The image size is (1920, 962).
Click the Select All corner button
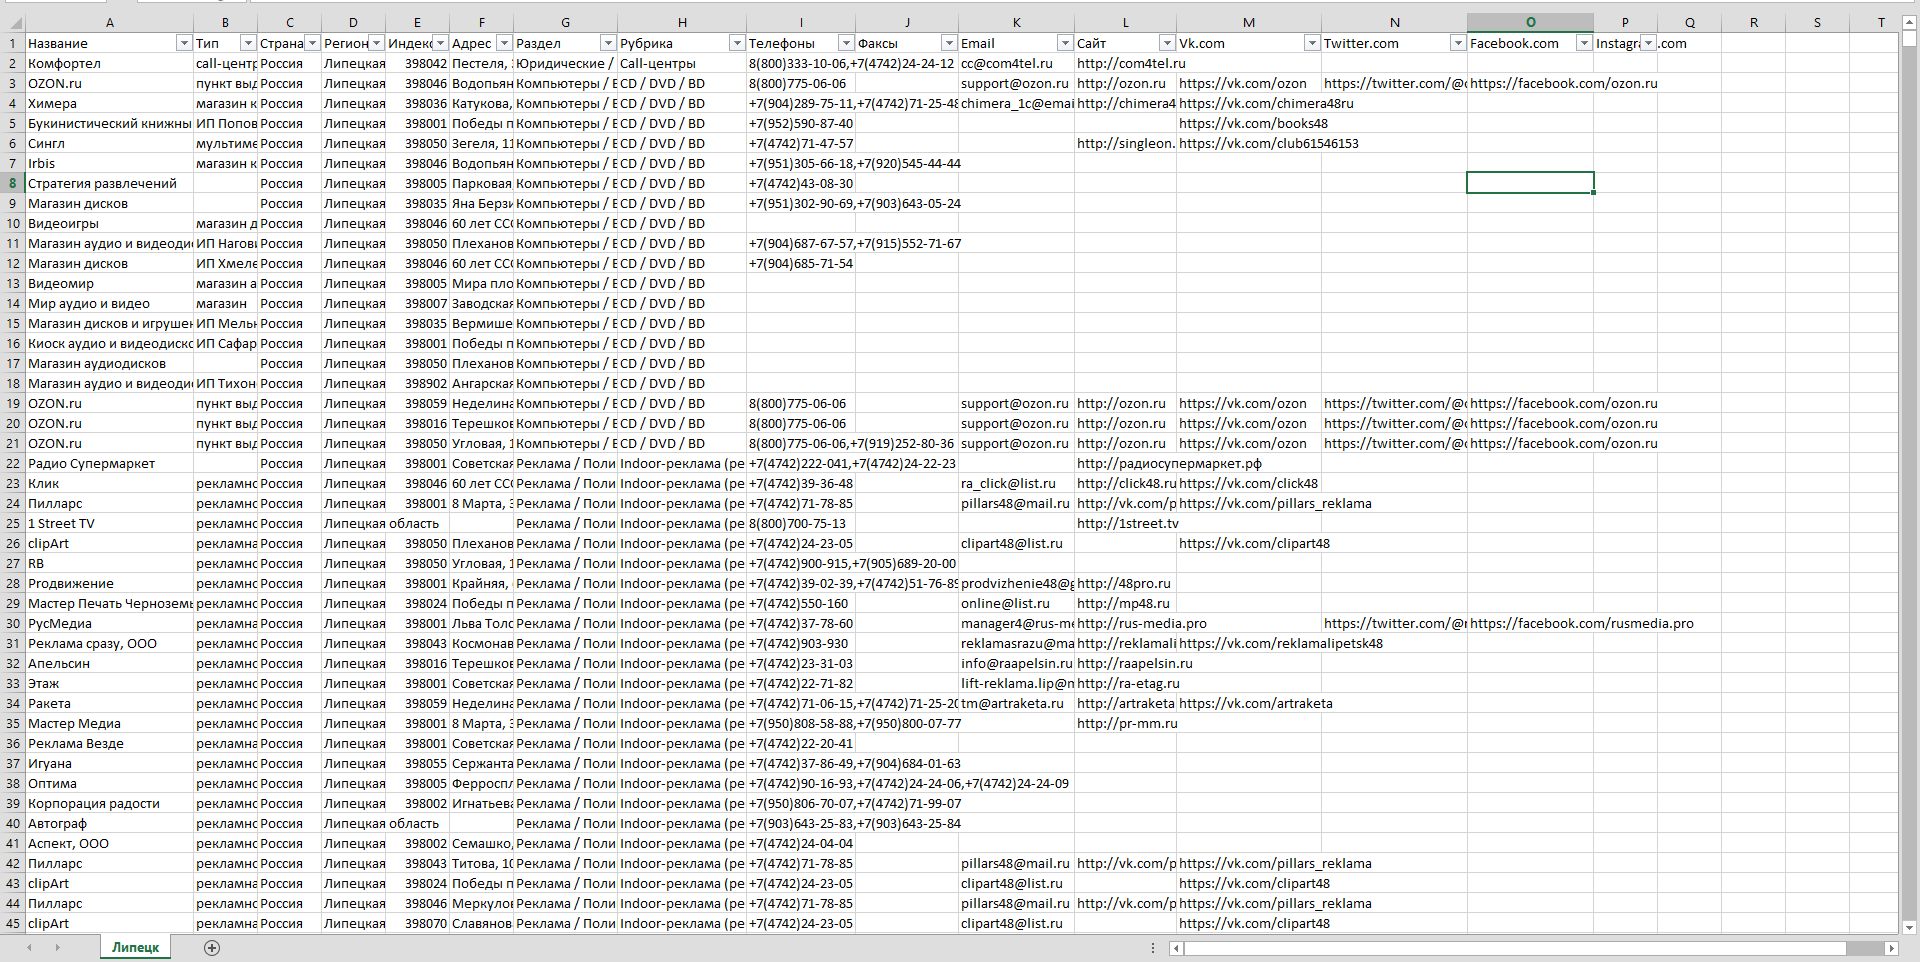click(x=13, y=22)
